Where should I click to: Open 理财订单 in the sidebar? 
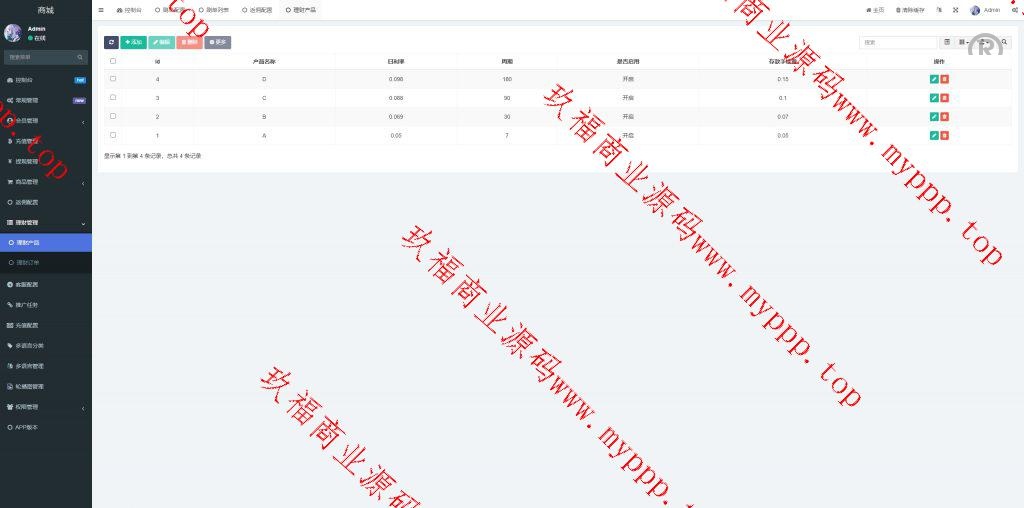28,263
